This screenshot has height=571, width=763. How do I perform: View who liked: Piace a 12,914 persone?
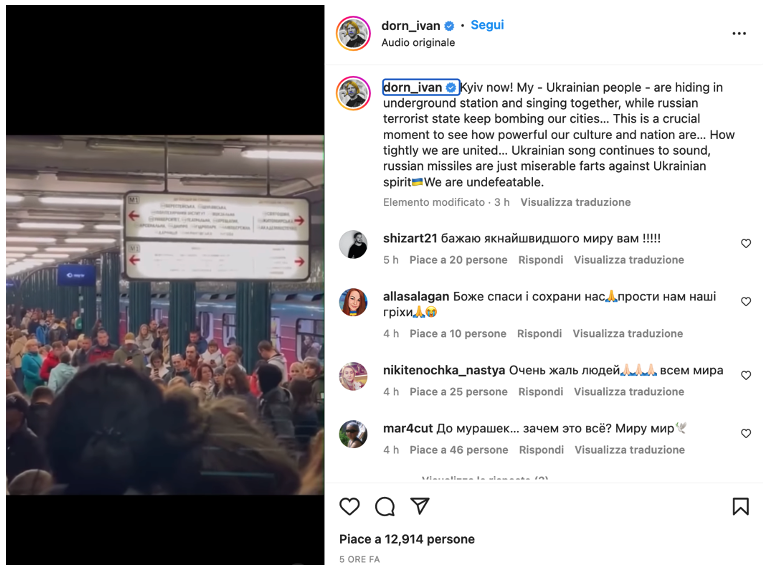pyautogui.click(x=407, y=539)
